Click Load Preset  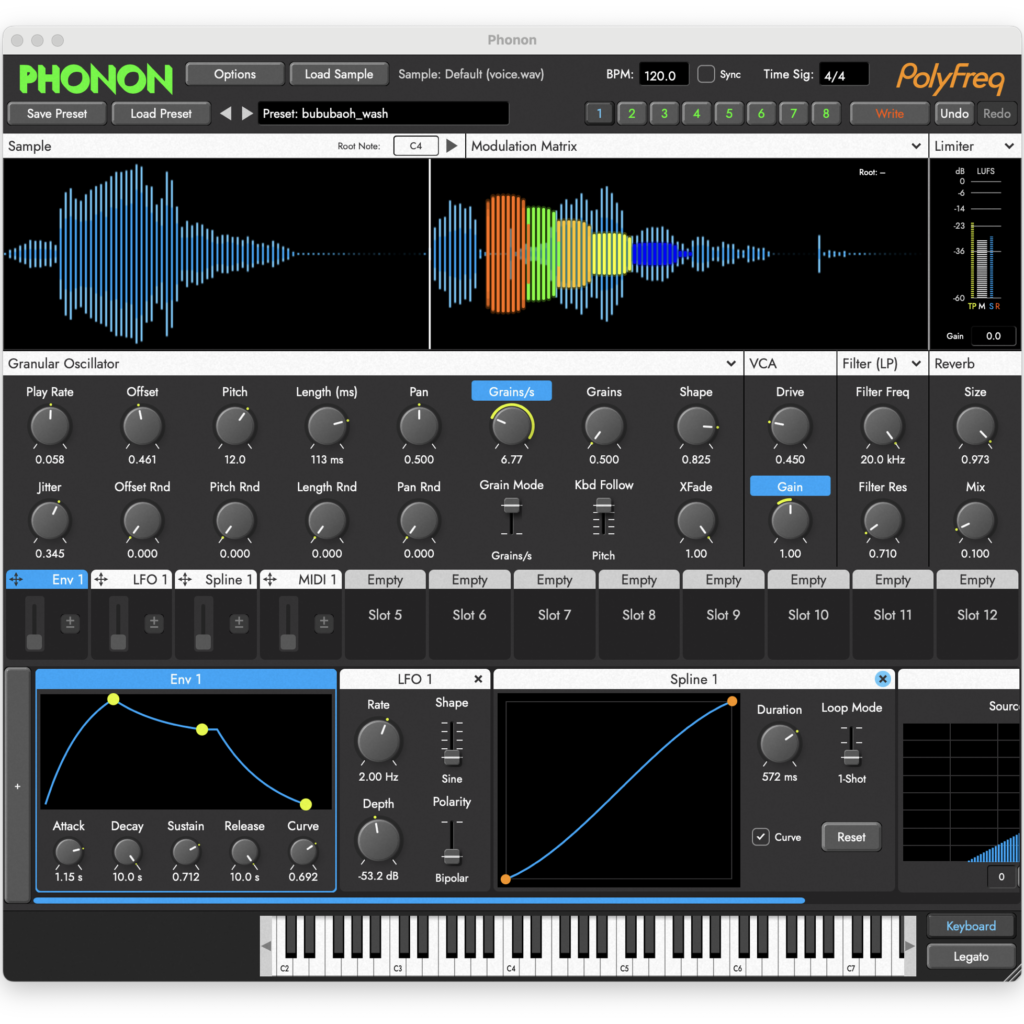tap(161, 113)
